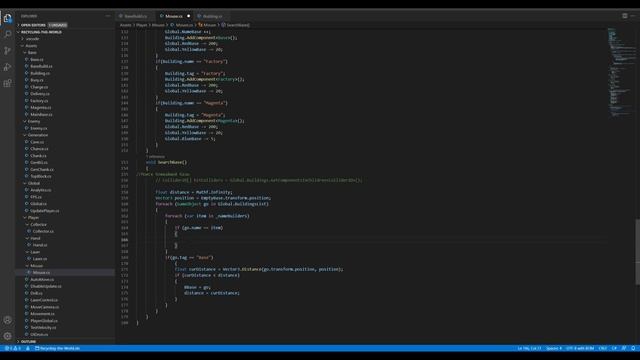Switch to the Building.cs tab
This screenshot has height=360, width=640.
click(212, 16)
